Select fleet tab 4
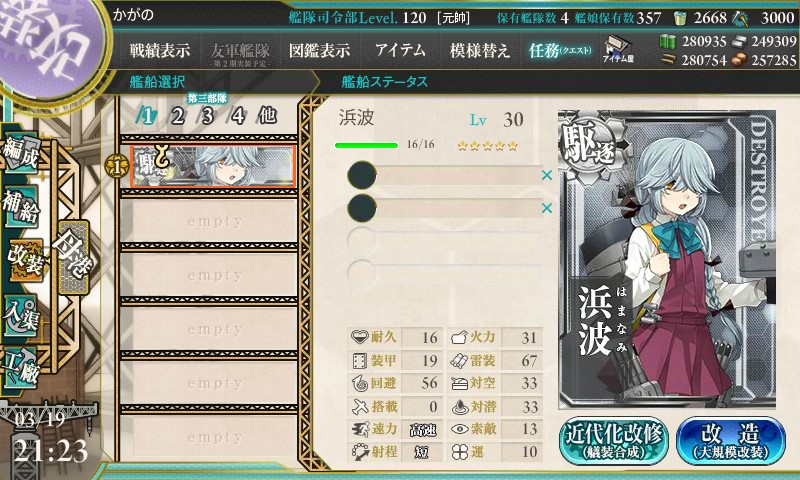This screenshot has width=800, height=480. [238, 116]
